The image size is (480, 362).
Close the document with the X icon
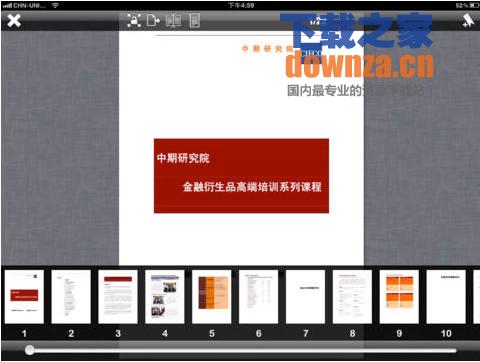click(x=14, y=21)
